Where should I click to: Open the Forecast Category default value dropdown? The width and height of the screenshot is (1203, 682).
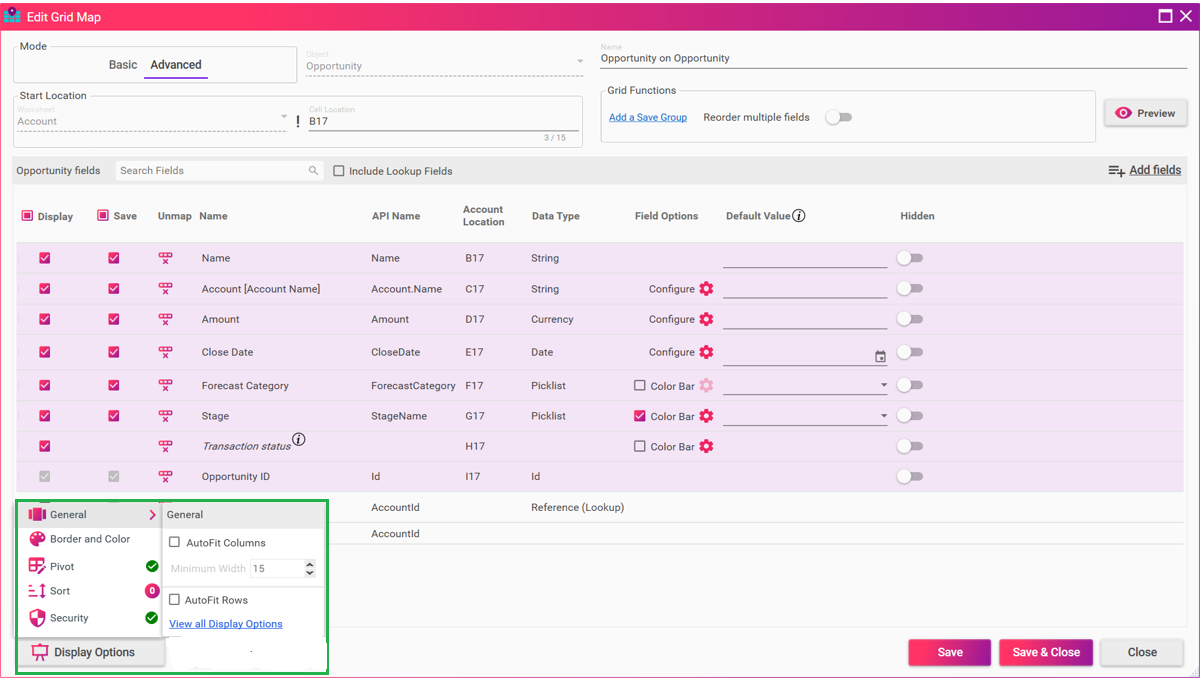pos(883,386)
